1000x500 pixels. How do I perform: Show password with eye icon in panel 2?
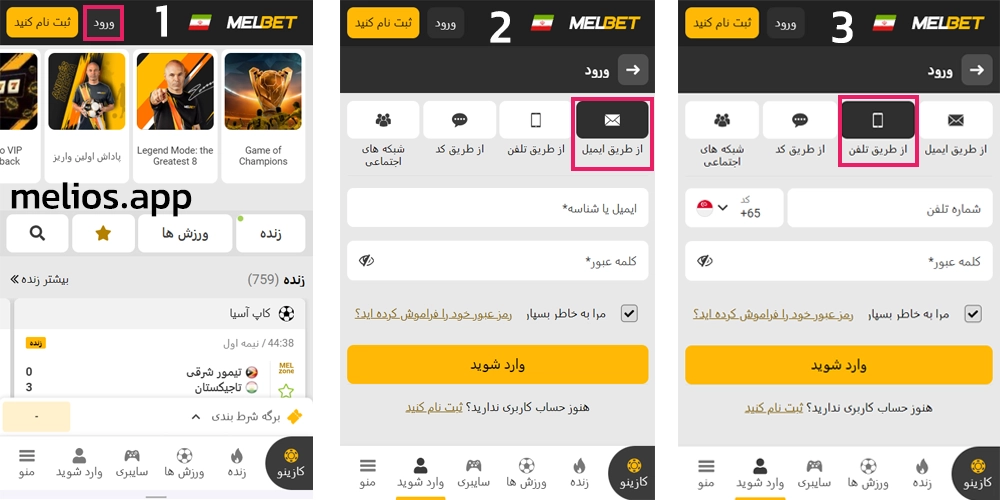[366, 261]
